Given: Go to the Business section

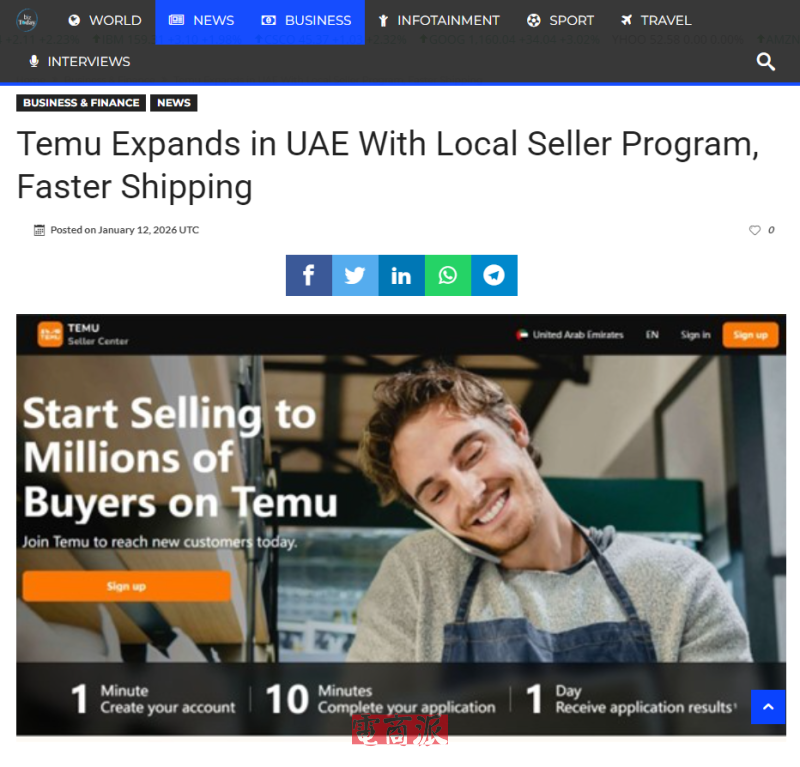Looking at the screenshot, I should click(x=306, y=20).
